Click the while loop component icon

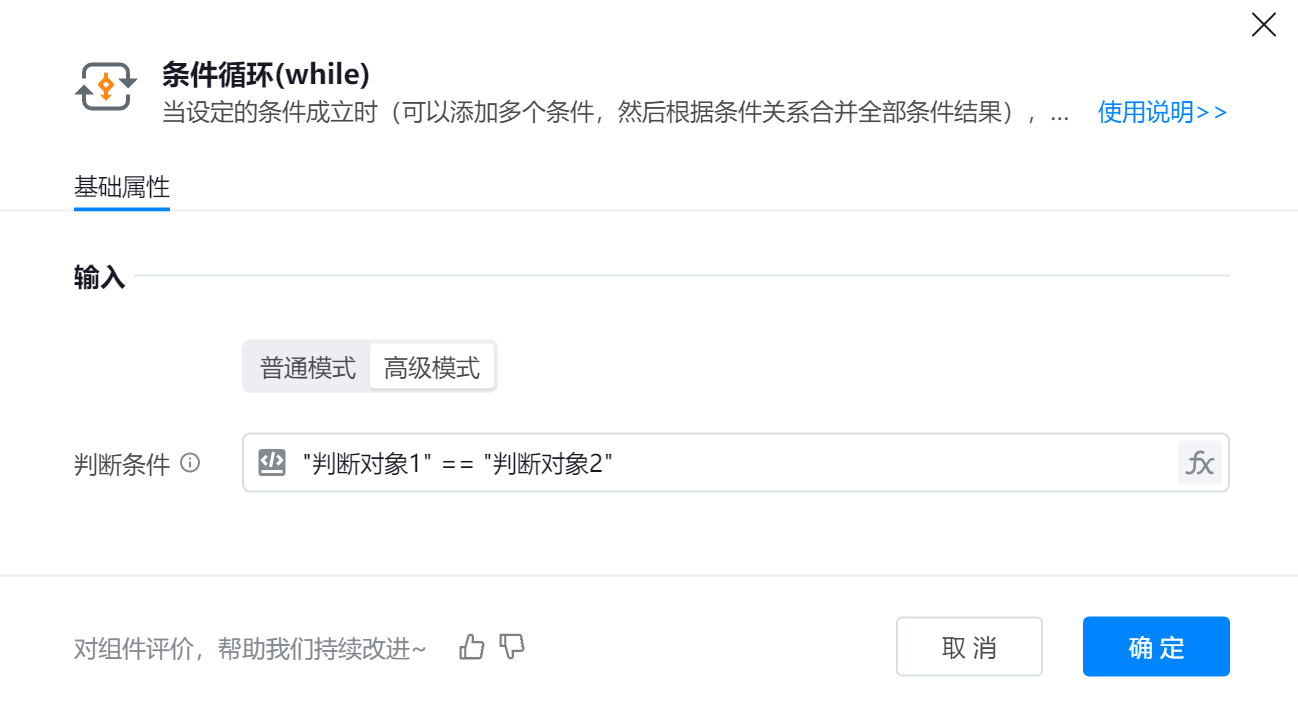(x=106, y=87)
